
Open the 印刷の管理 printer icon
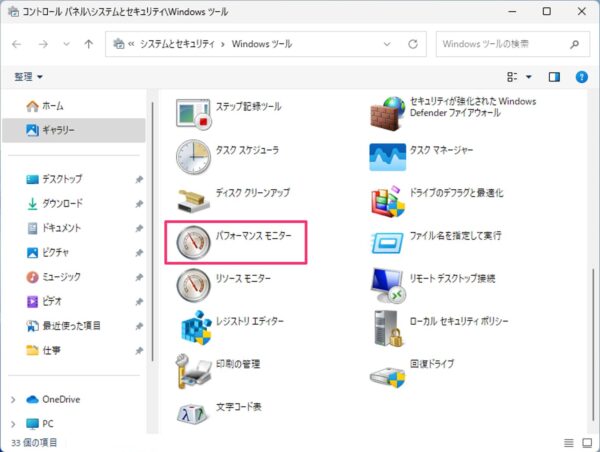click(193, 371)
